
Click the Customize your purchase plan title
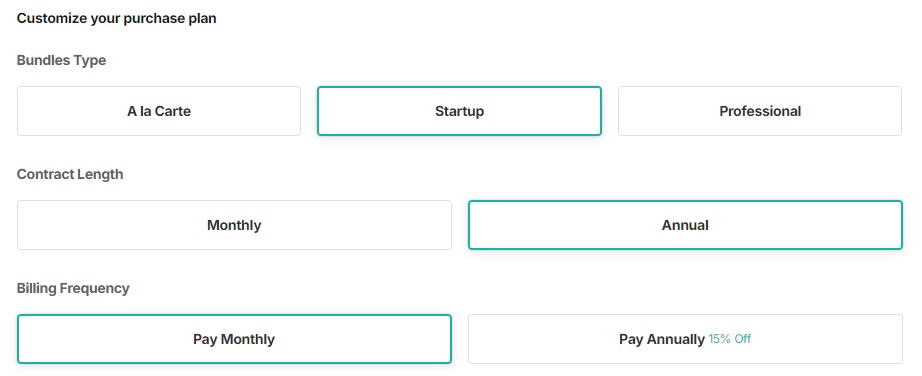point(116,18)
